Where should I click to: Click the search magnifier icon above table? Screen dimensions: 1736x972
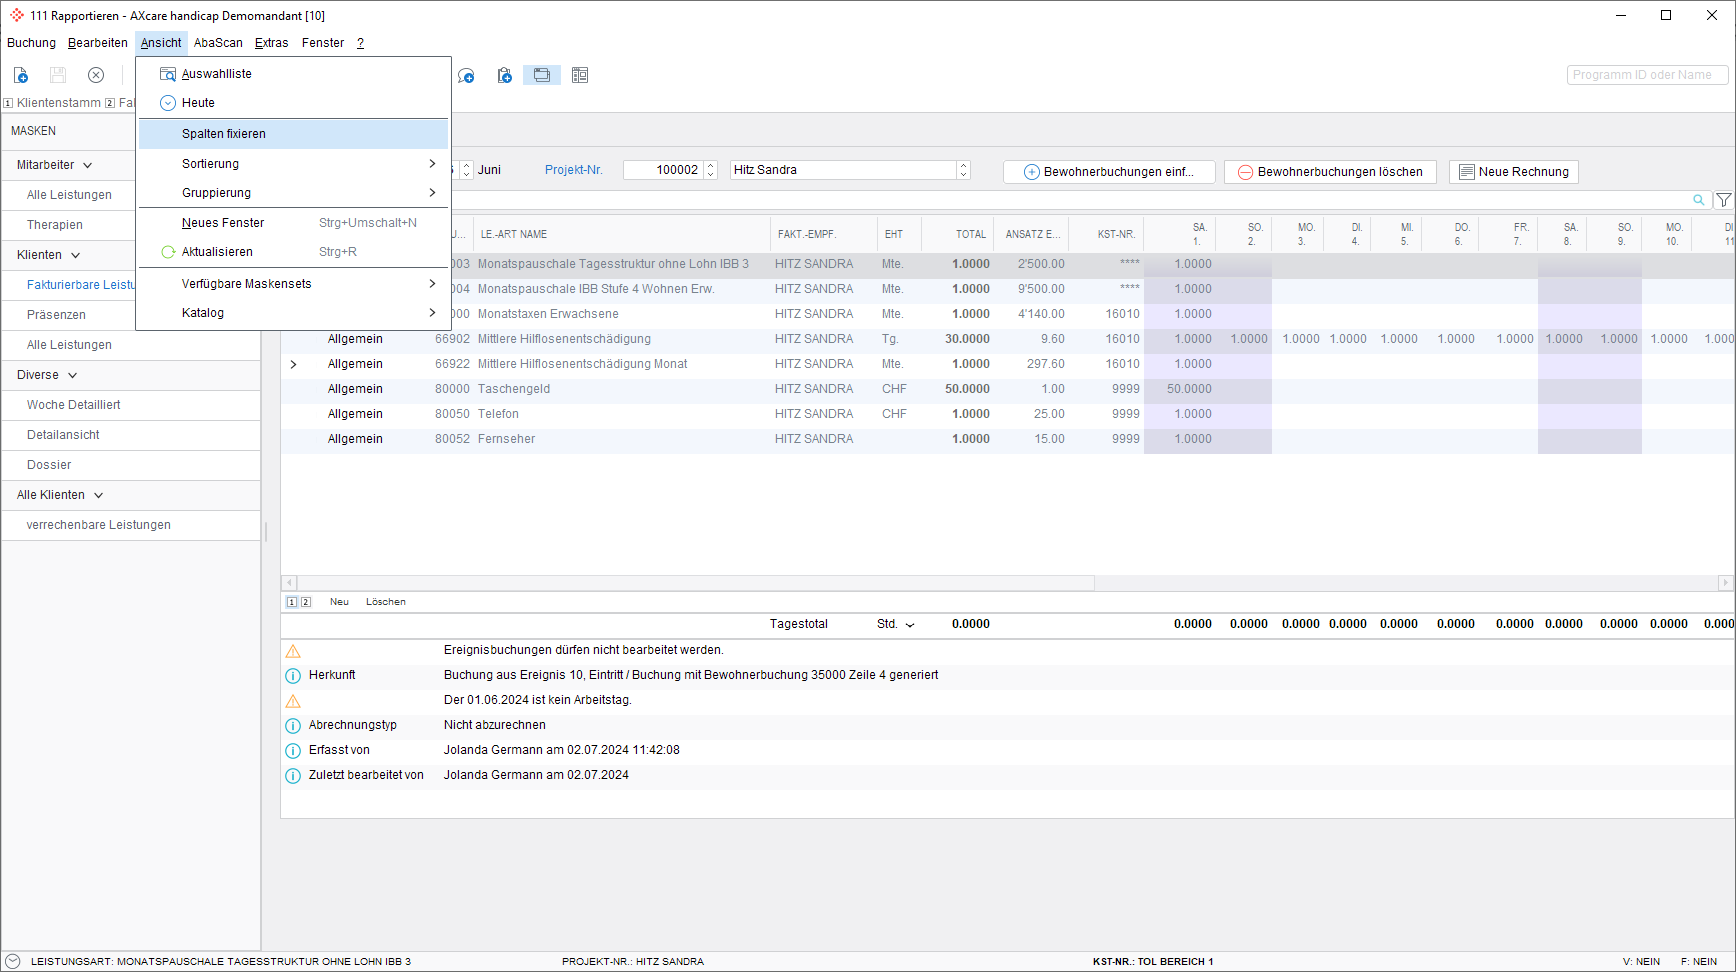pyautogui.click(x=1698, y=200)
